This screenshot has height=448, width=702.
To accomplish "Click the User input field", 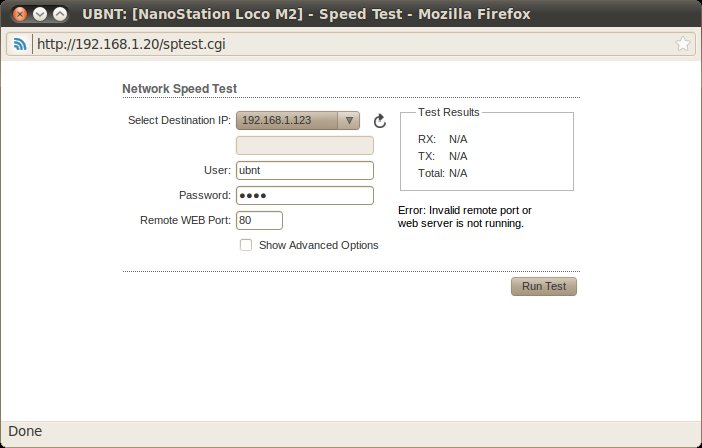I will click(304, 171).
